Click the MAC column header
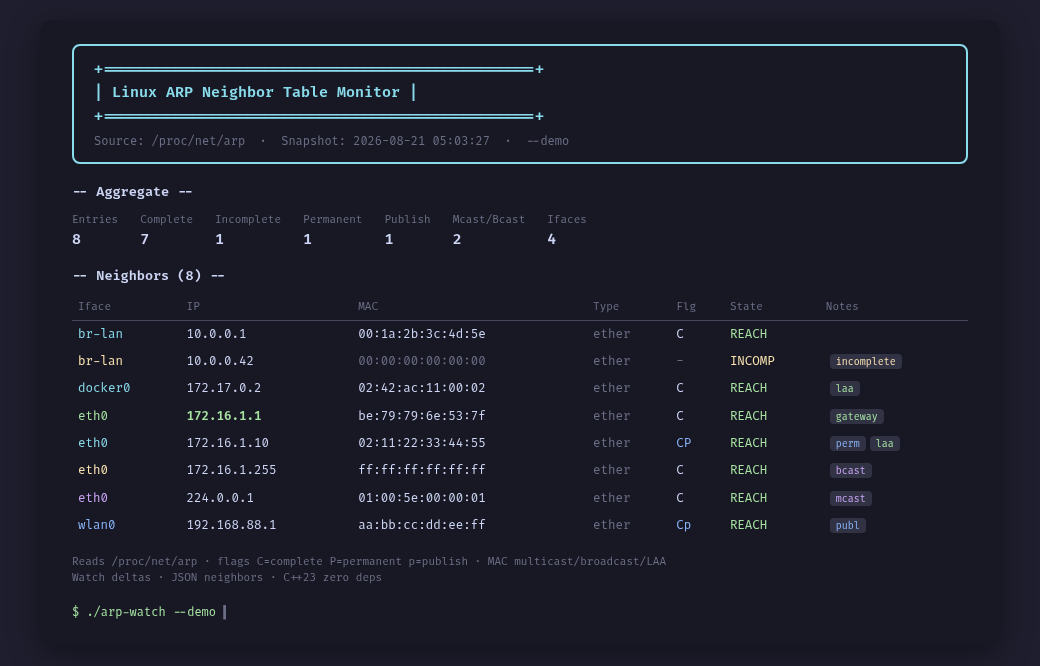This screenshot has width=1040, height=666. pyautogui.click(x=368, y=306)
